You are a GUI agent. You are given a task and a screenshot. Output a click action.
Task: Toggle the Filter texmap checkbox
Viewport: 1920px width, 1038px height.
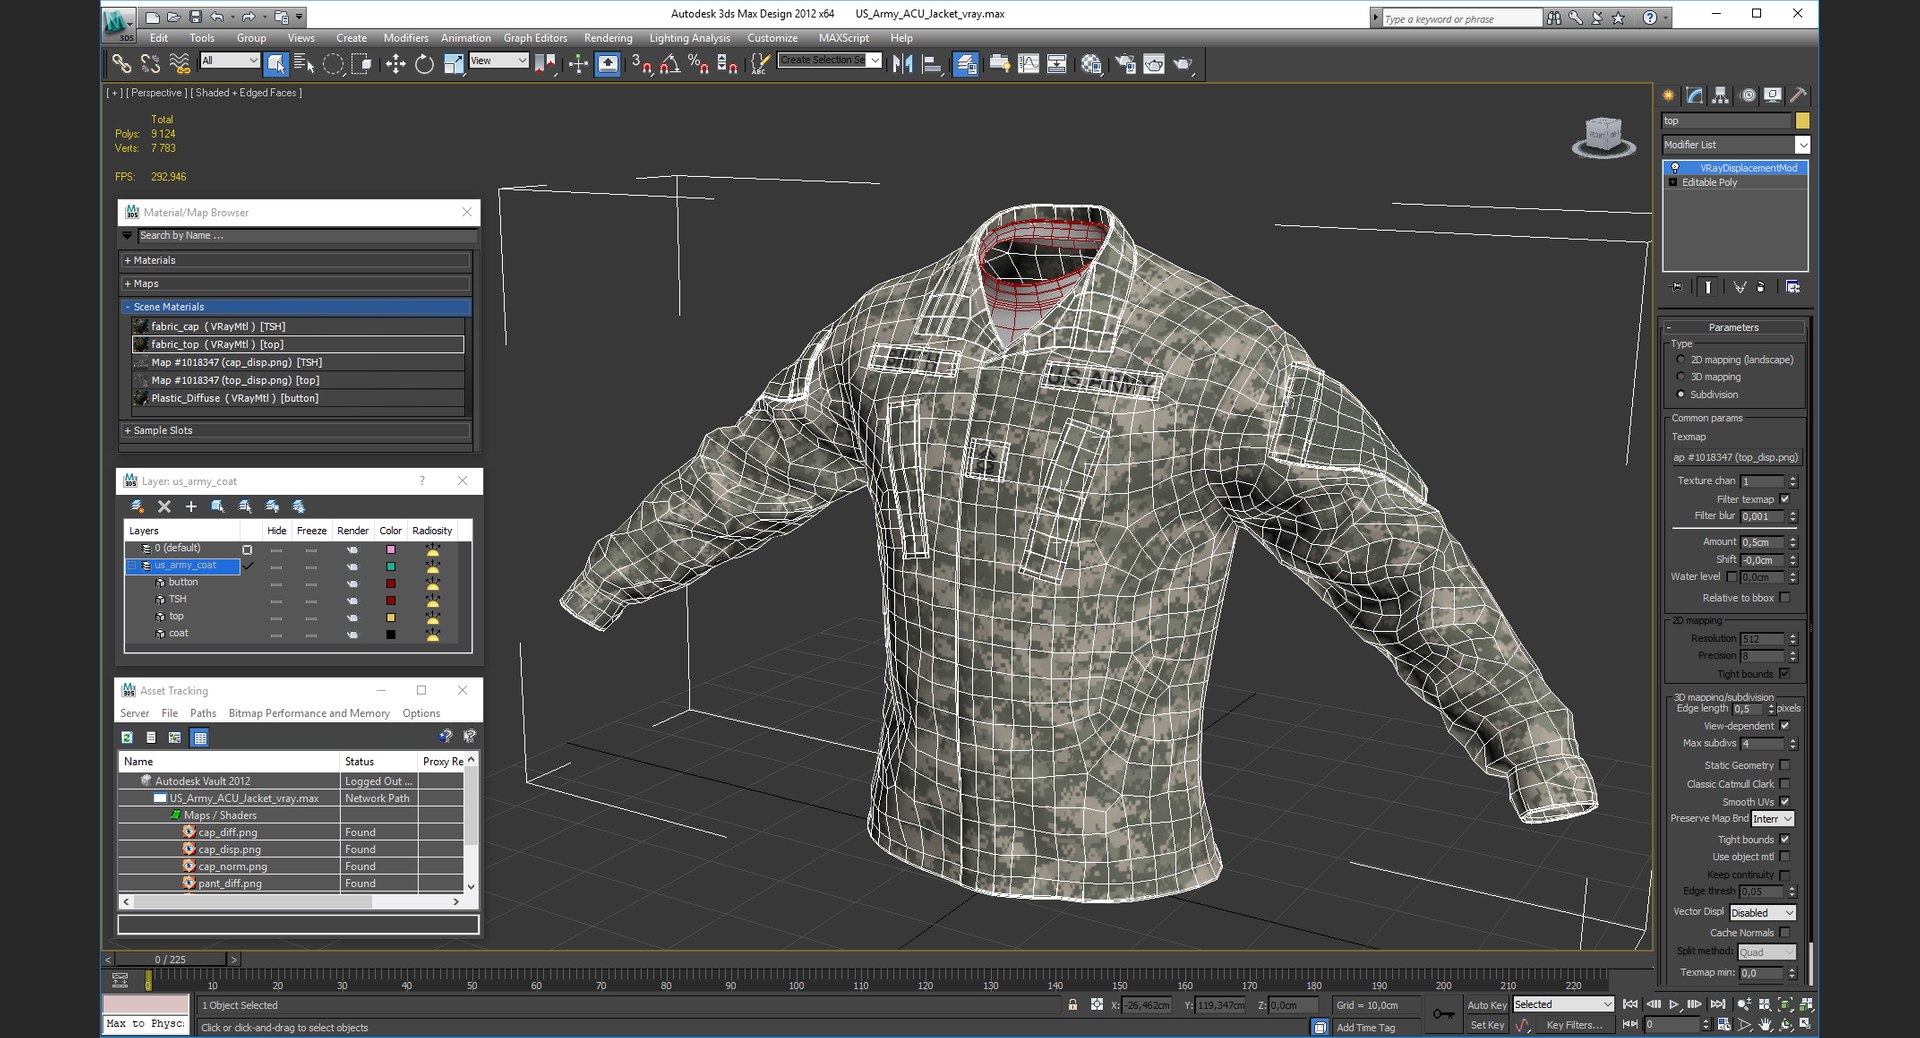(1785, 499)
